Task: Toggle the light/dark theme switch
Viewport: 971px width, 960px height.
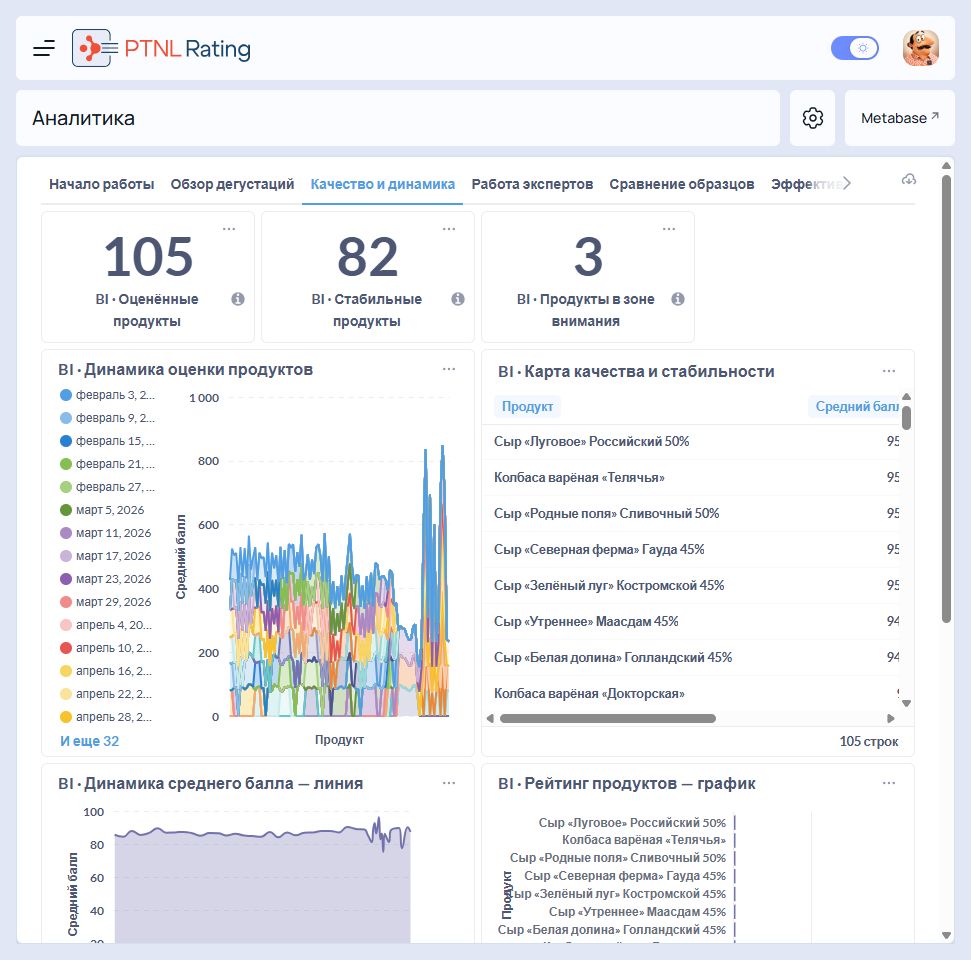Action: (x=855, y=48)
